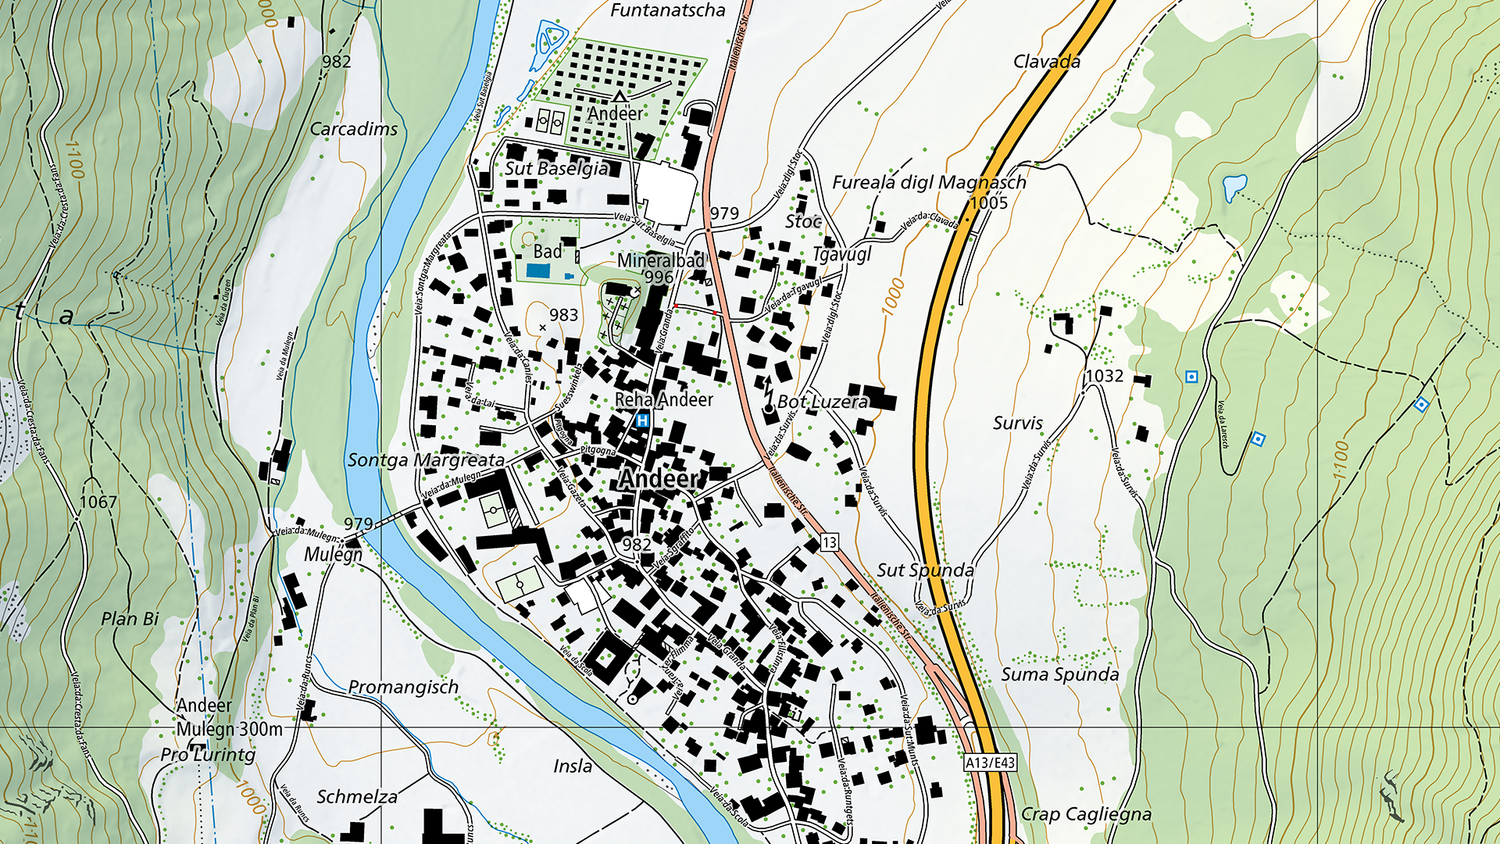The width and height of the screenshot is (1500, 844).
Task: Click the 1067 elevation point label
Action: (98, 502)
